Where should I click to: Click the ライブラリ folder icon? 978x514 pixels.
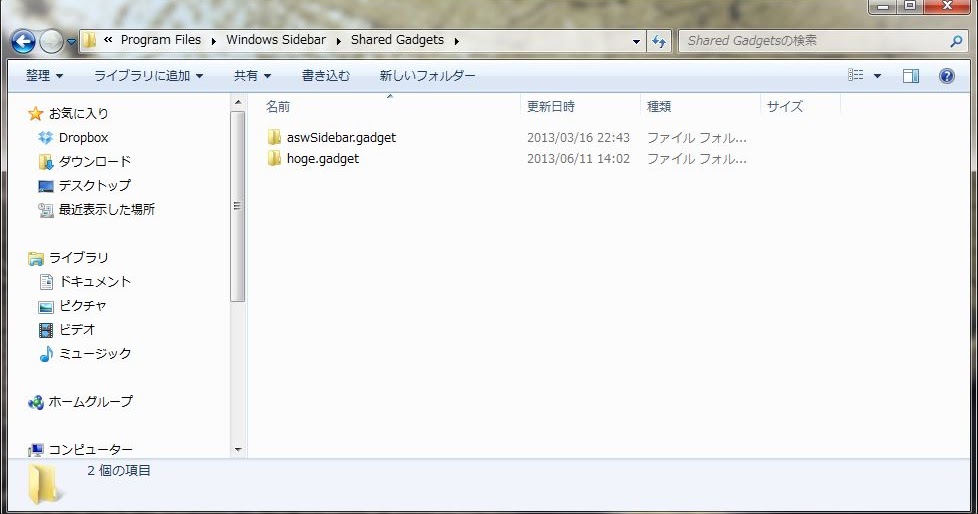(x=36, y=258)
